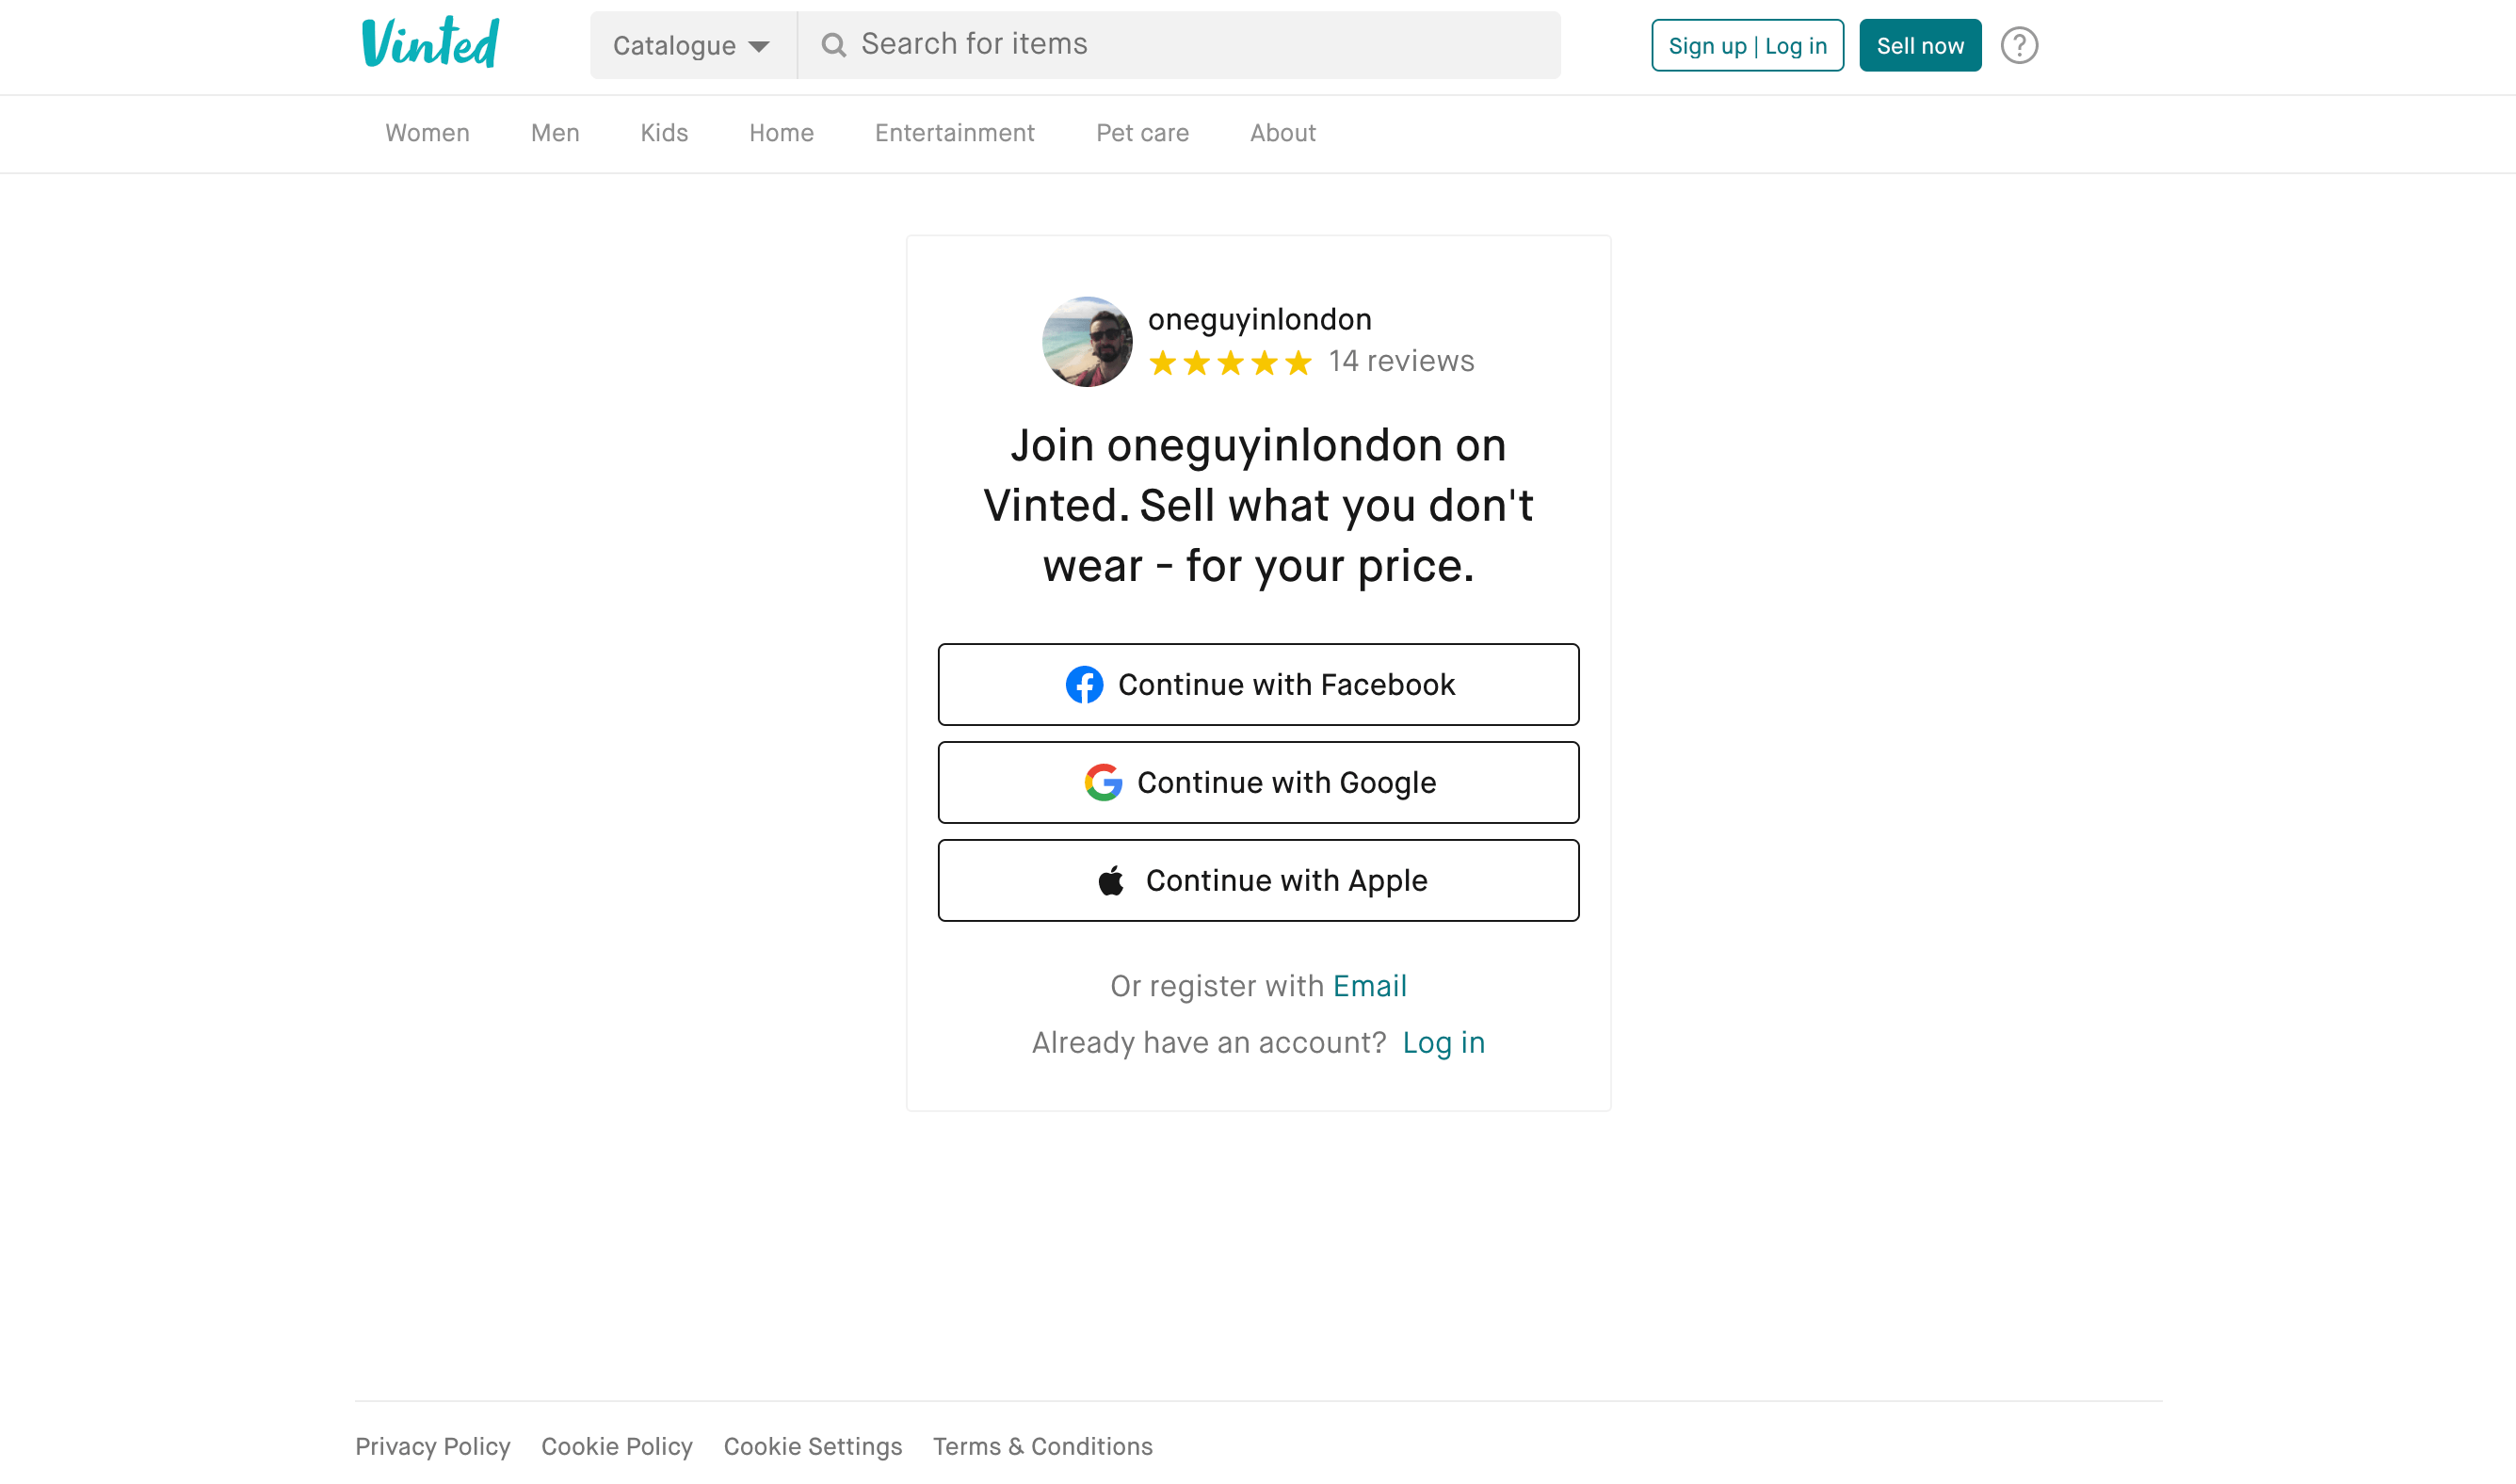Screen dimensions: 2516x1484
Task: Click the Facebook logo icon
Action: point(1084,685)
